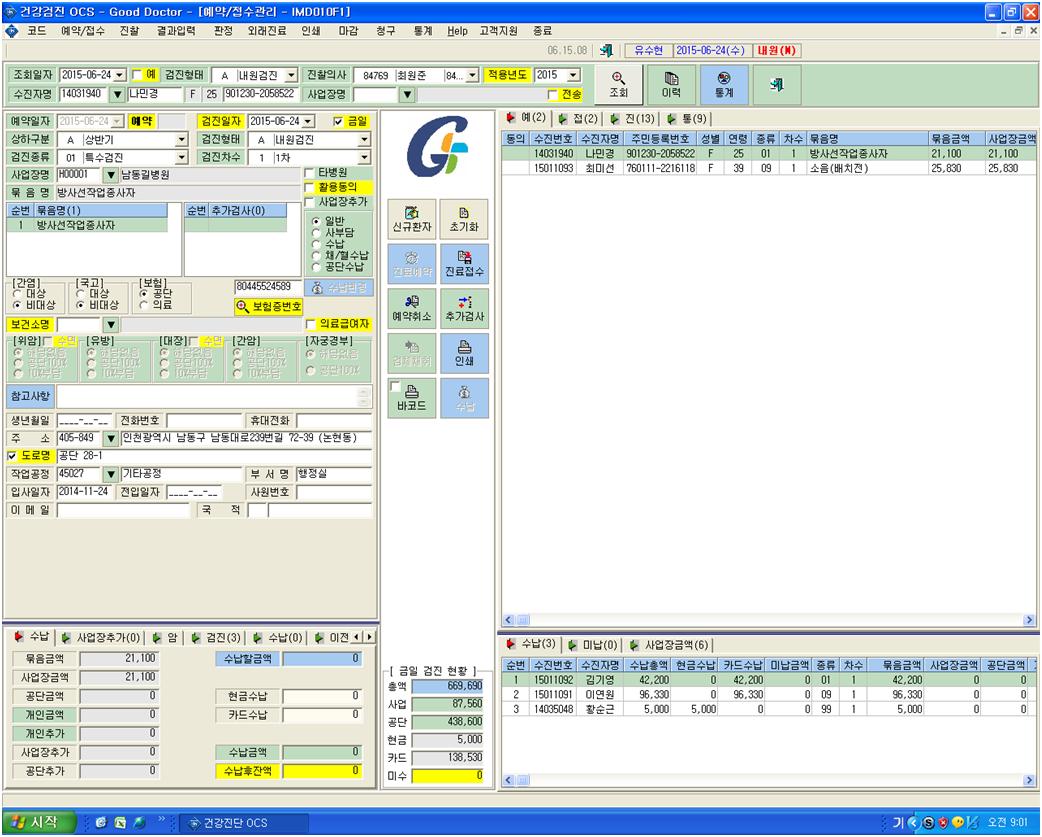Click the Windows 시작 start button

38,822
